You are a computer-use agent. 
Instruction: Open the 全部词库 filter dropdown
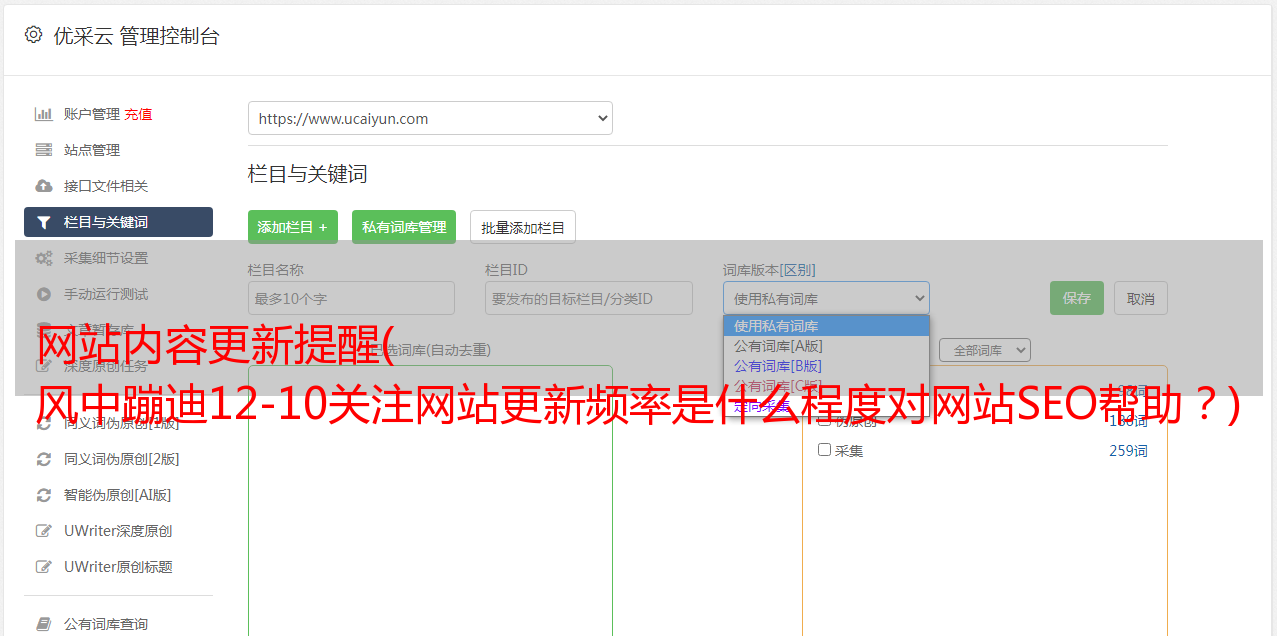985,350
